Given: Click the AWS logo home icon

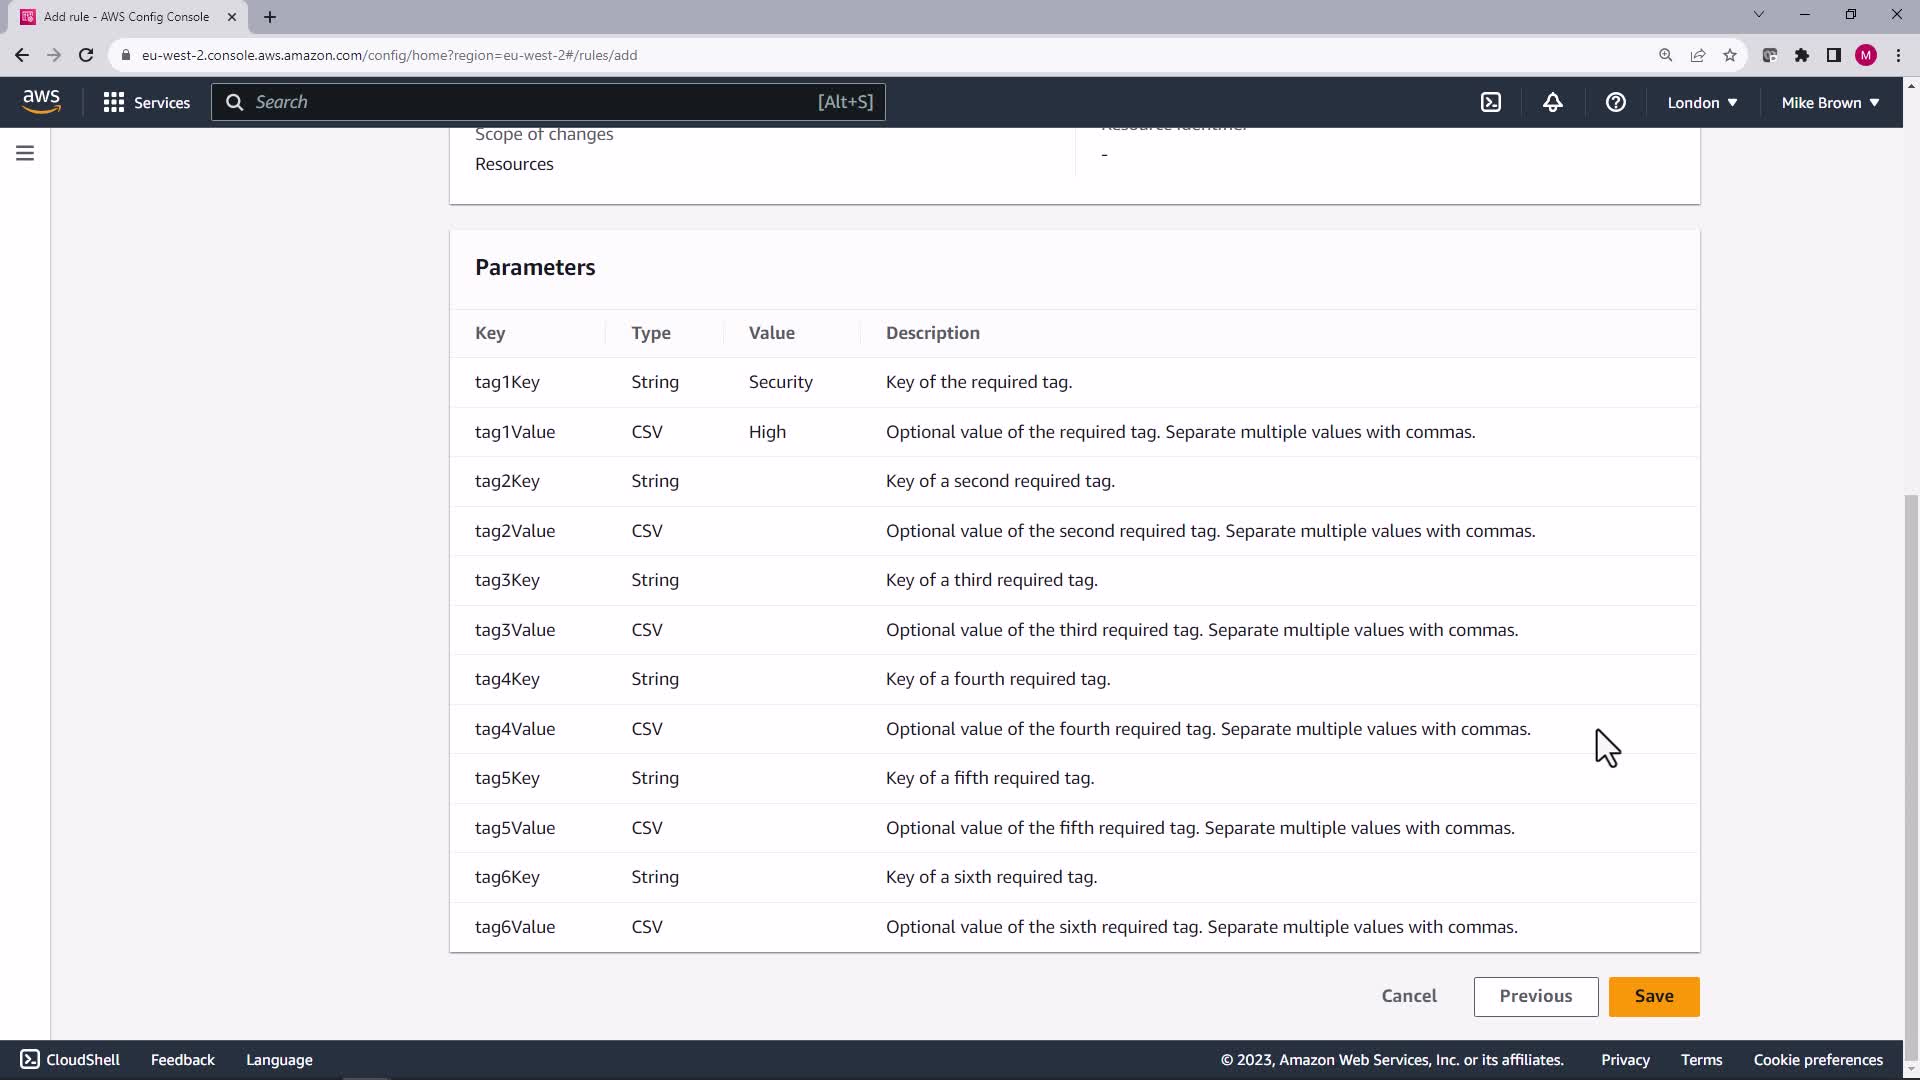Looking at the screenshot, I should (x=41, y=101).
